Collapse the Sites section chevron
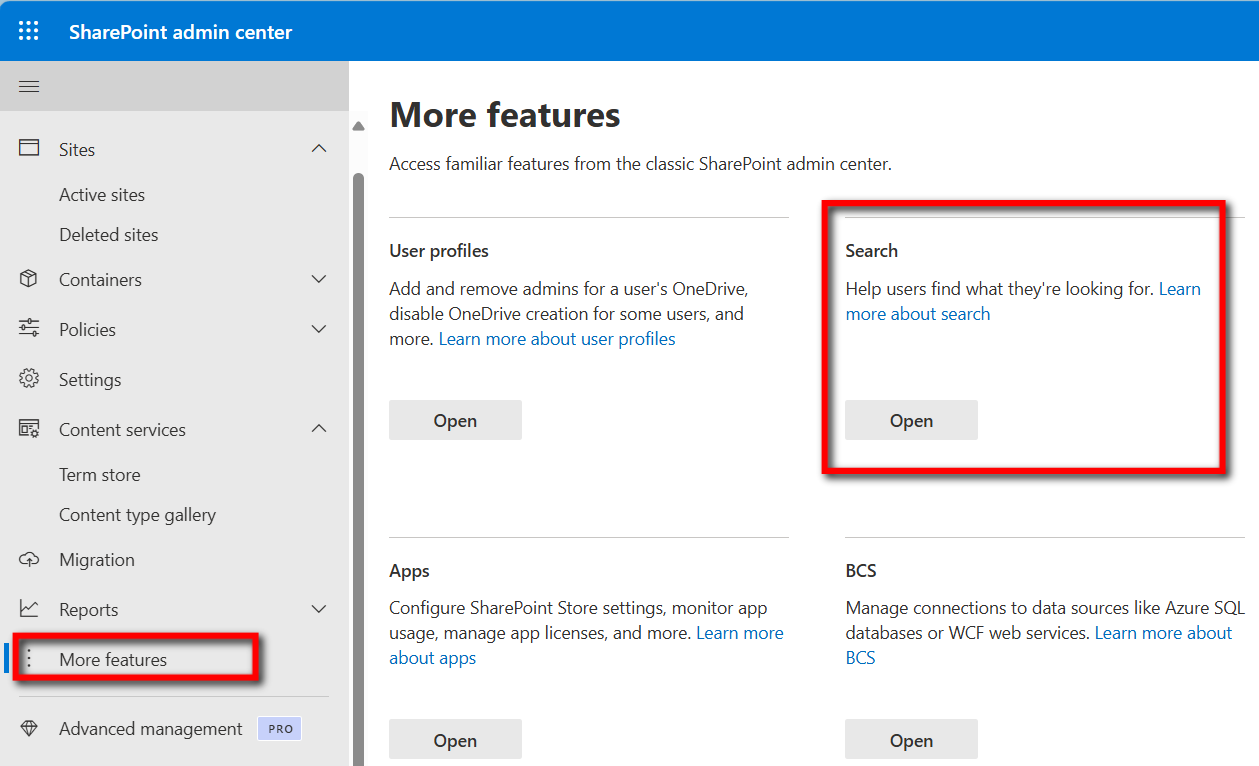 [319, 149]
